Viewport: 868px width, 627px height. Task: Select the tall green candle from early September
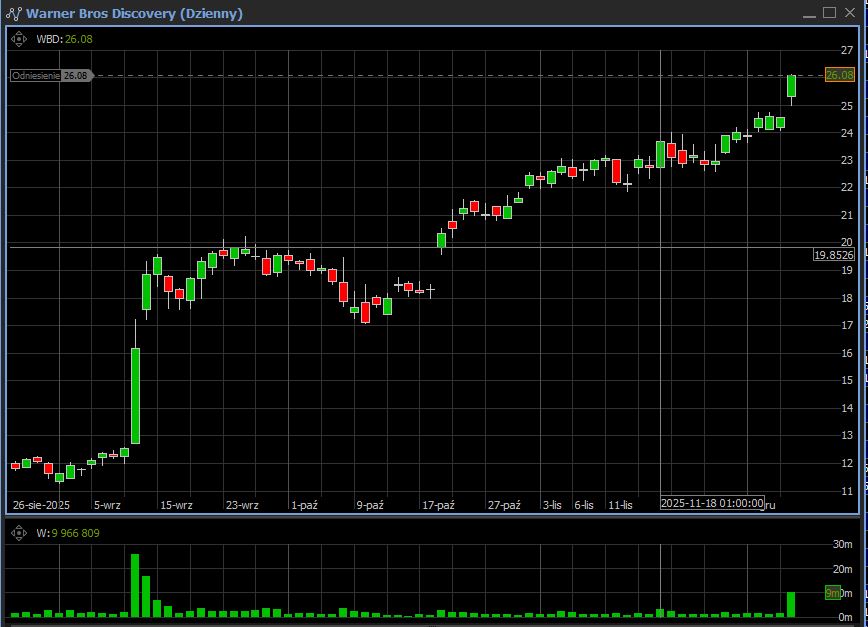click(x=135, y=395)
